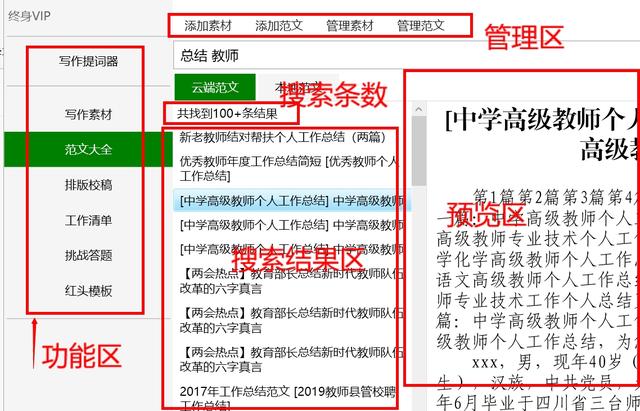
Task: Select 红头模板 in the sidebar
Action: pyautogui.click(x=87, y=291)
